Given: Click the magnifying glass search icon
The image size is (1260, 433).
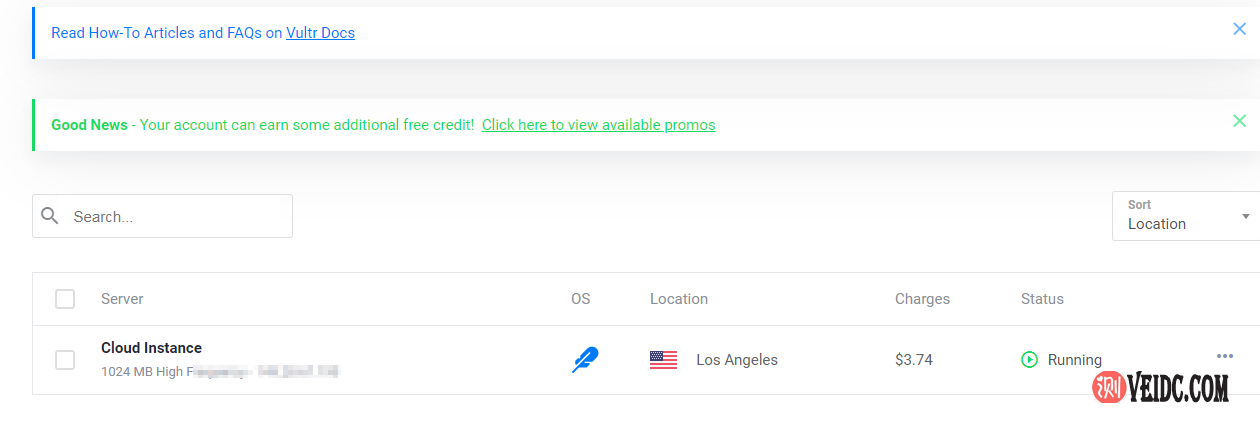Looking at the screenshot, I should (x=50, y=216).
